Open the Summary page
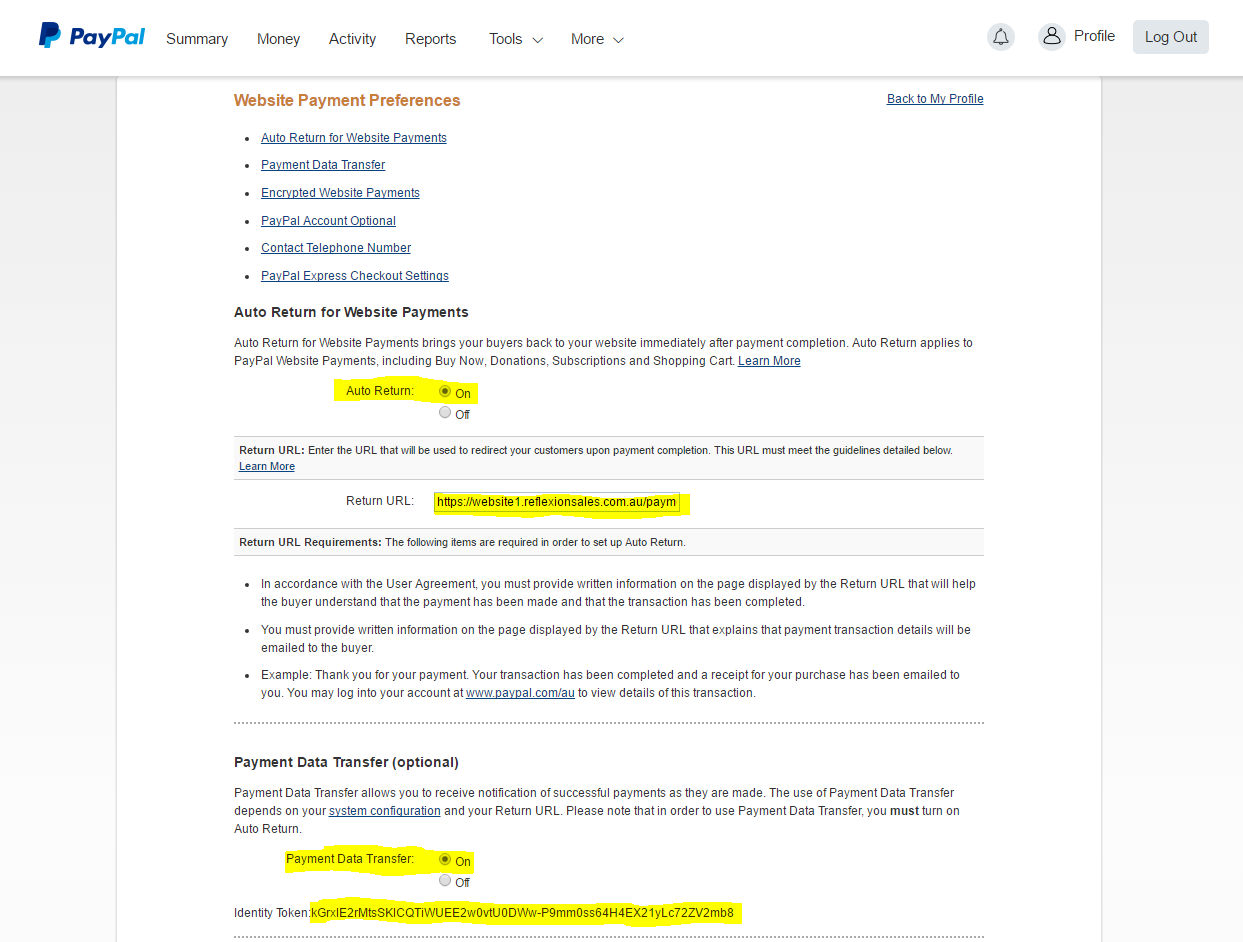This screenshot has height=942, width=1243. pyautogui.click(x=197, y=39)
